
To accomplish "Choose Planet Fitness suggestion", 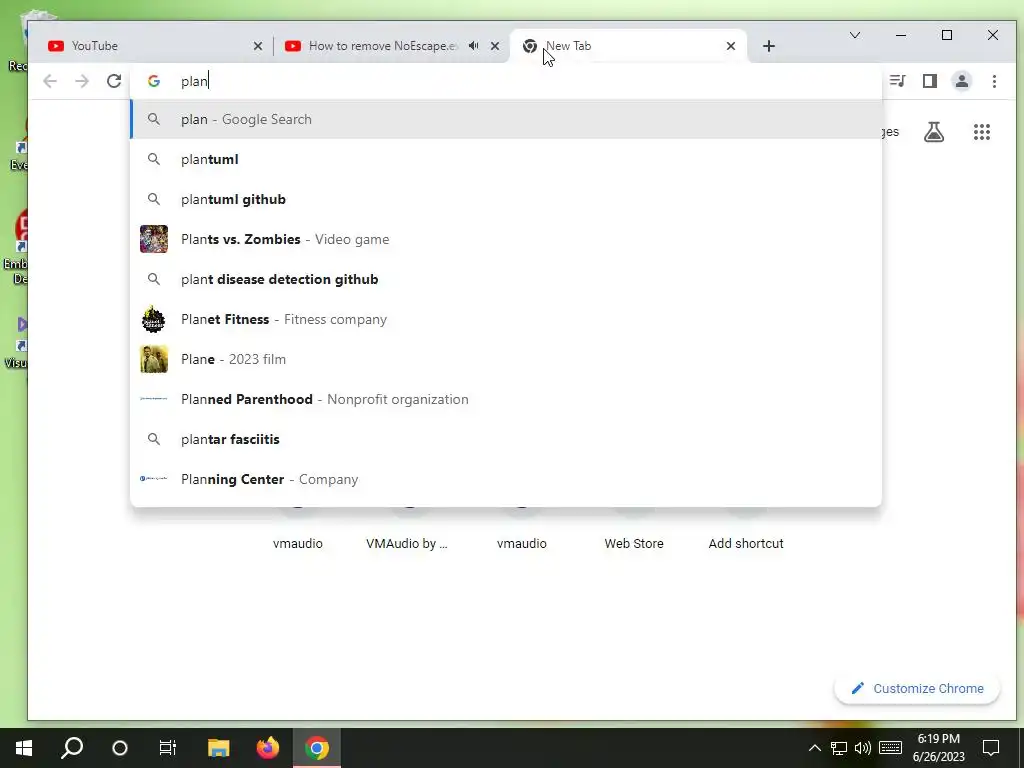I will (x=506, y=319).
